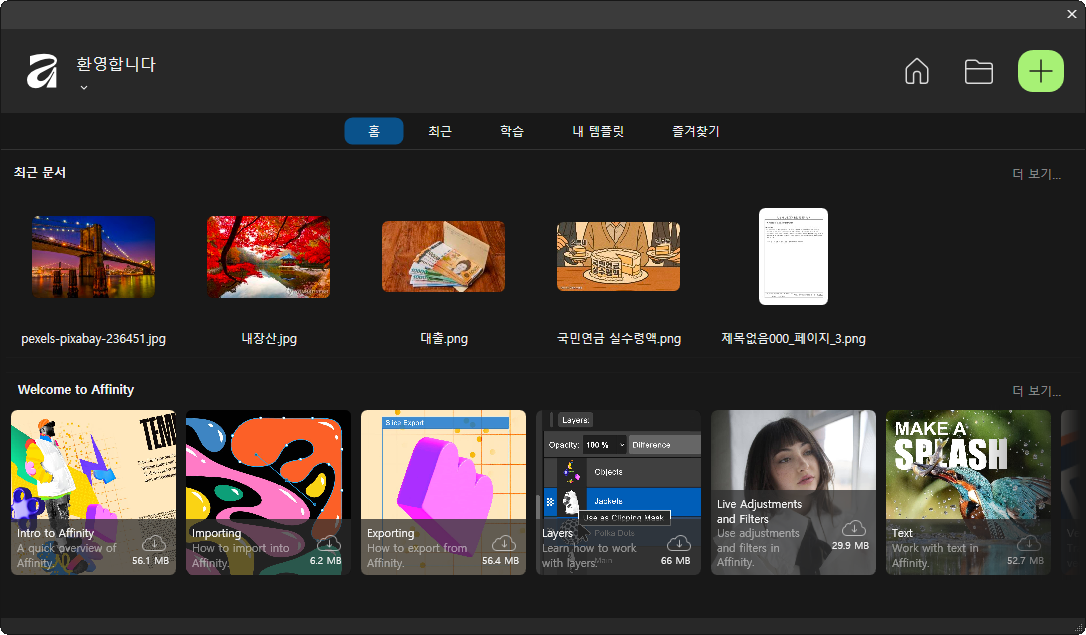The image size is (1086, 635).
Task: Download the Exporting tutorial cloud icon
Action: [504, 543]
